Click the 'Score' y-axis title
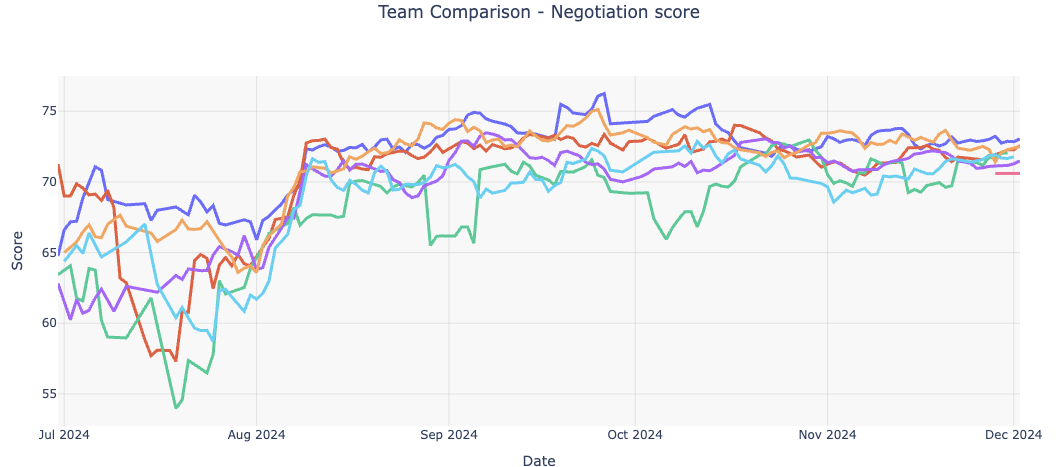Screen dimensions: 1062x467 coord(17,252)
